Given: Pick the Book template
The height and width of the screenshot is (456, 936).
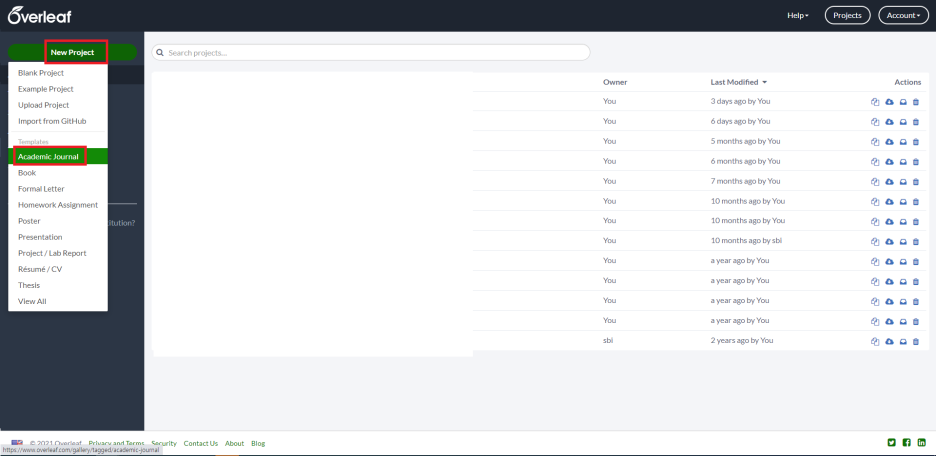Looking at the screenshot, I should (58, 172).
